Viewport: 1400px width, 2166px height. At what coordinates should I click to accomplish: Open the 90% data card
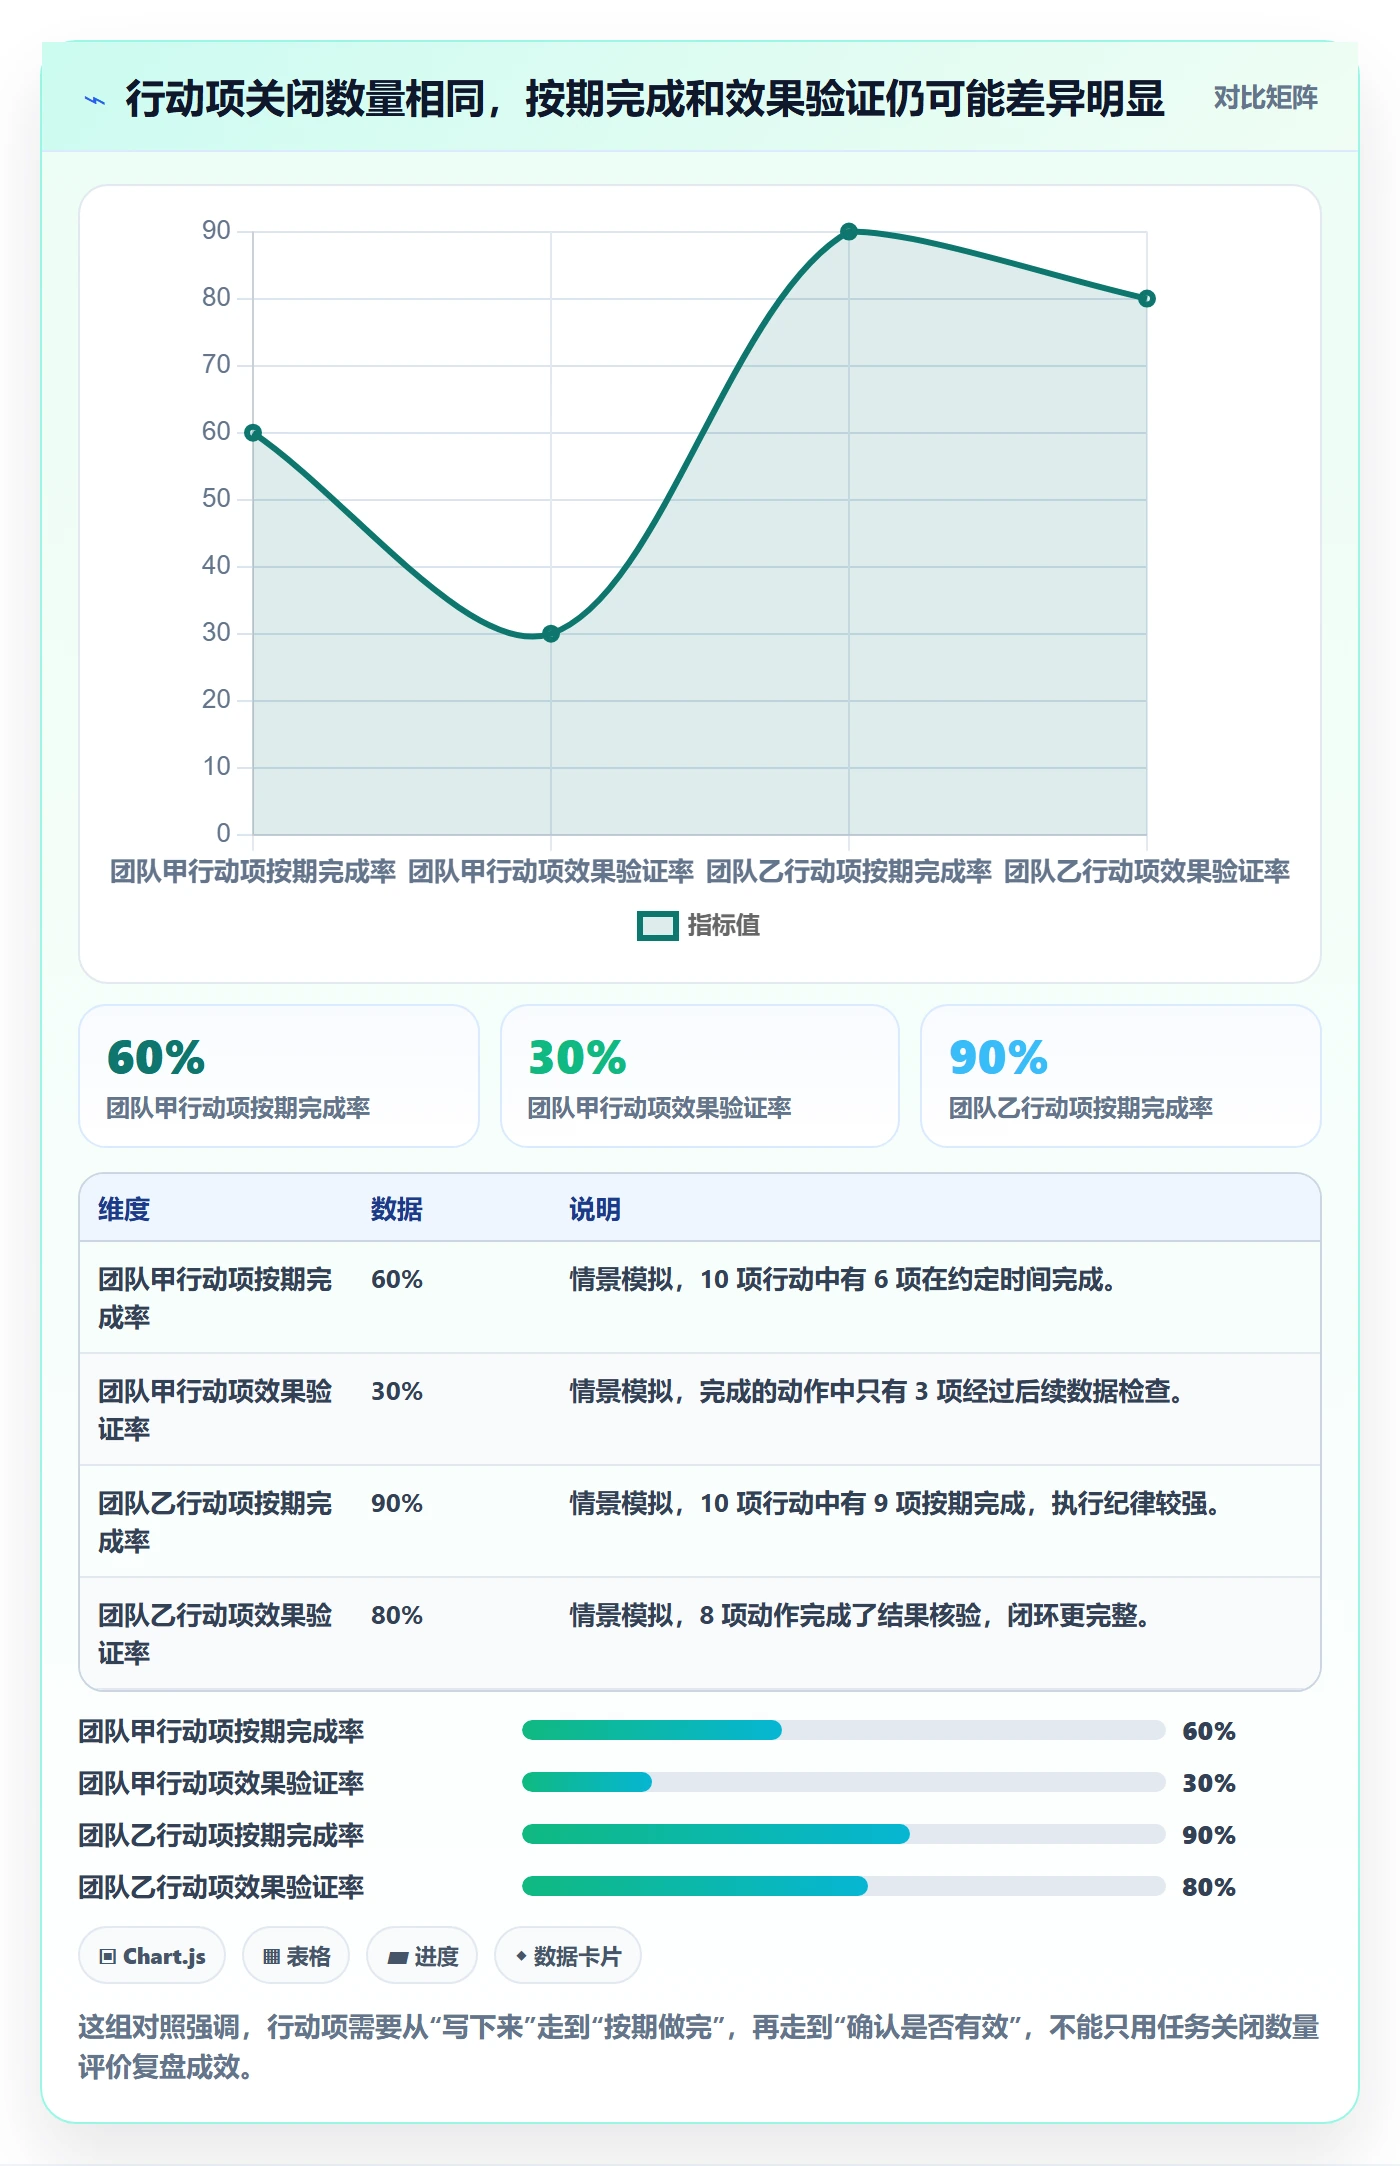point(1121,1076)
